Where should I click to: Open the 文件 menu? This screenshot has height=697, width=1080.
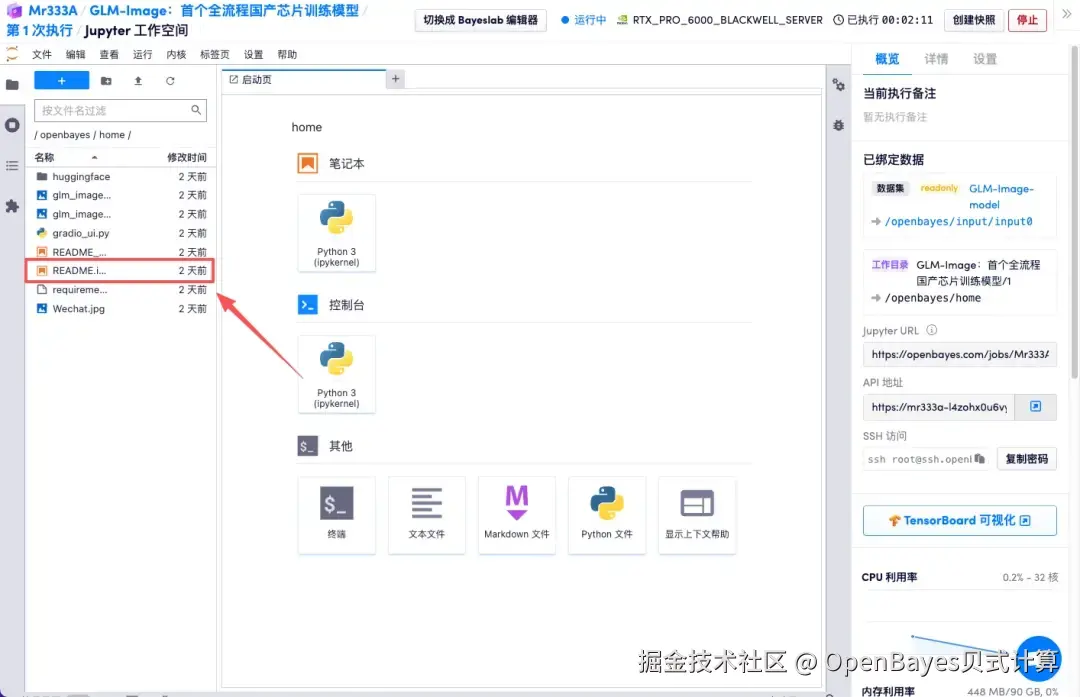click(x=42, y=54)
